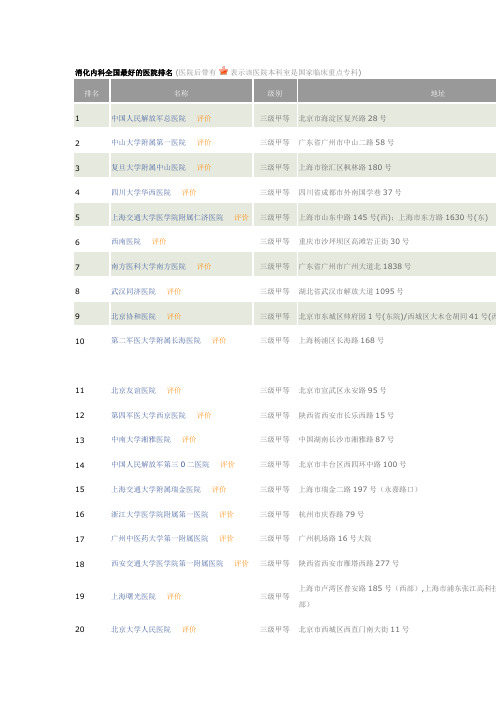Open the 第四军医大学西京医院 link
The width and height of the screenshot is (496, 702).
pyautogui.click(x=149, y=415)
